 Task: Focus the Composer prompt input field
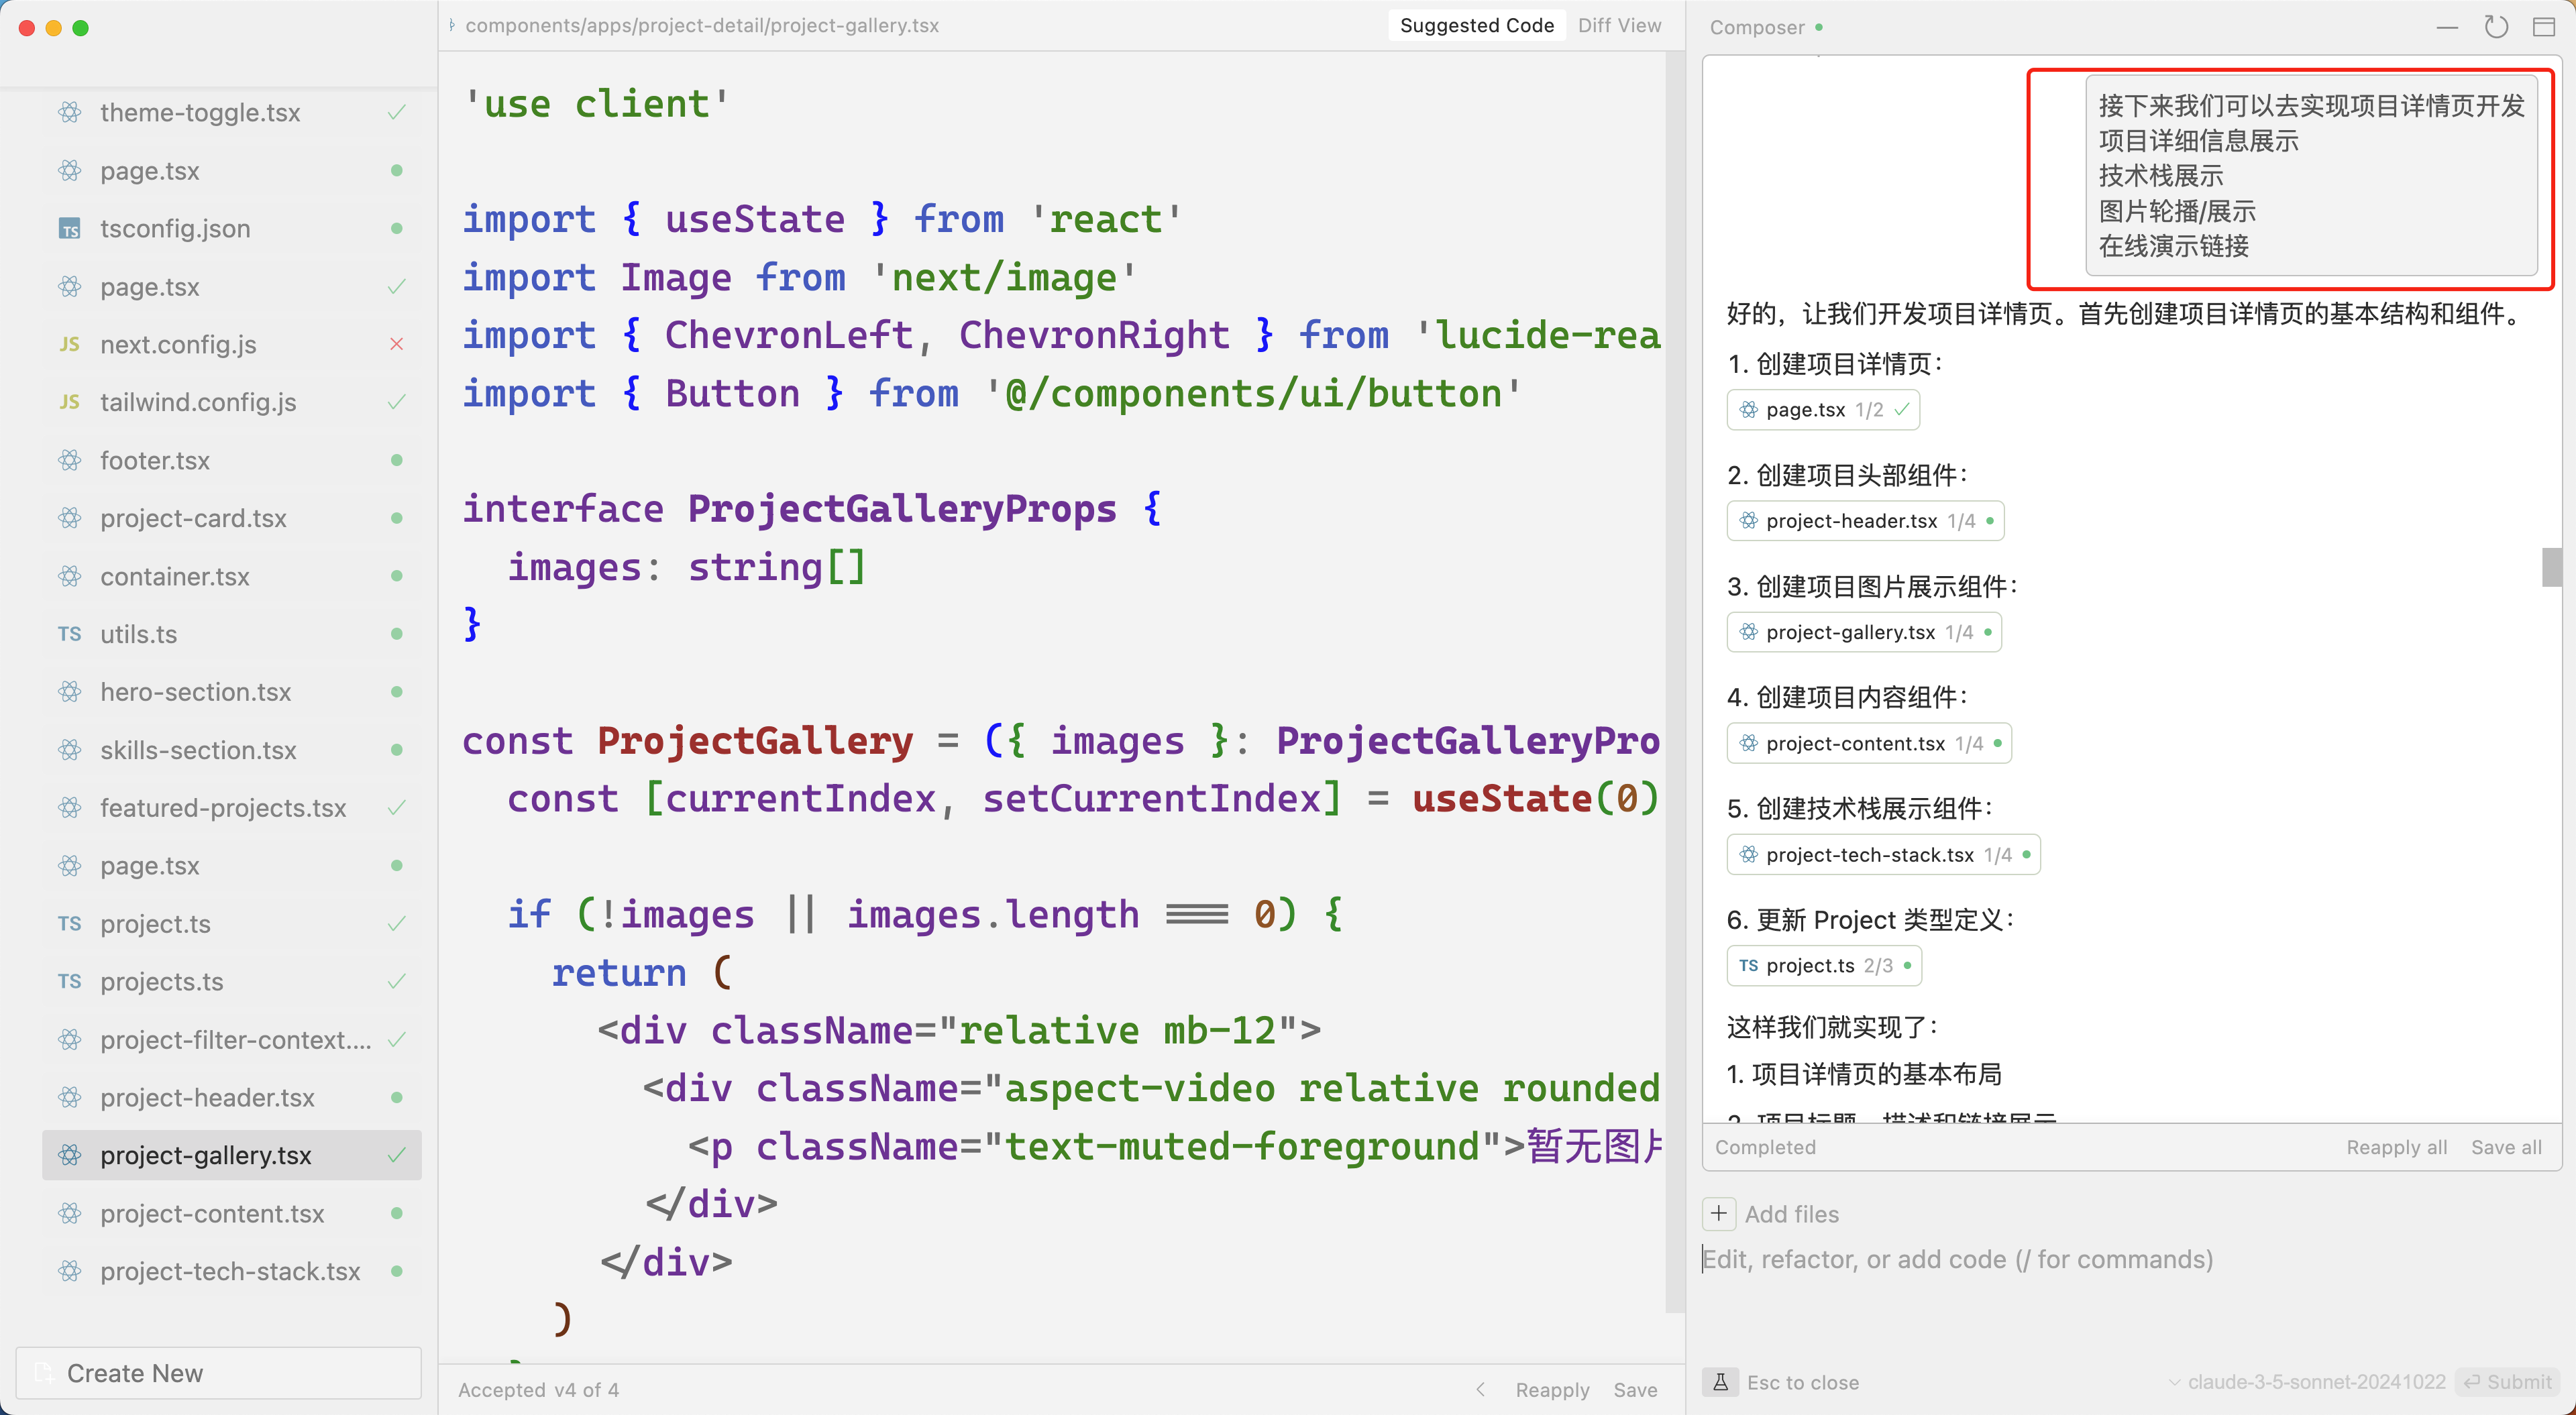2130,1260
